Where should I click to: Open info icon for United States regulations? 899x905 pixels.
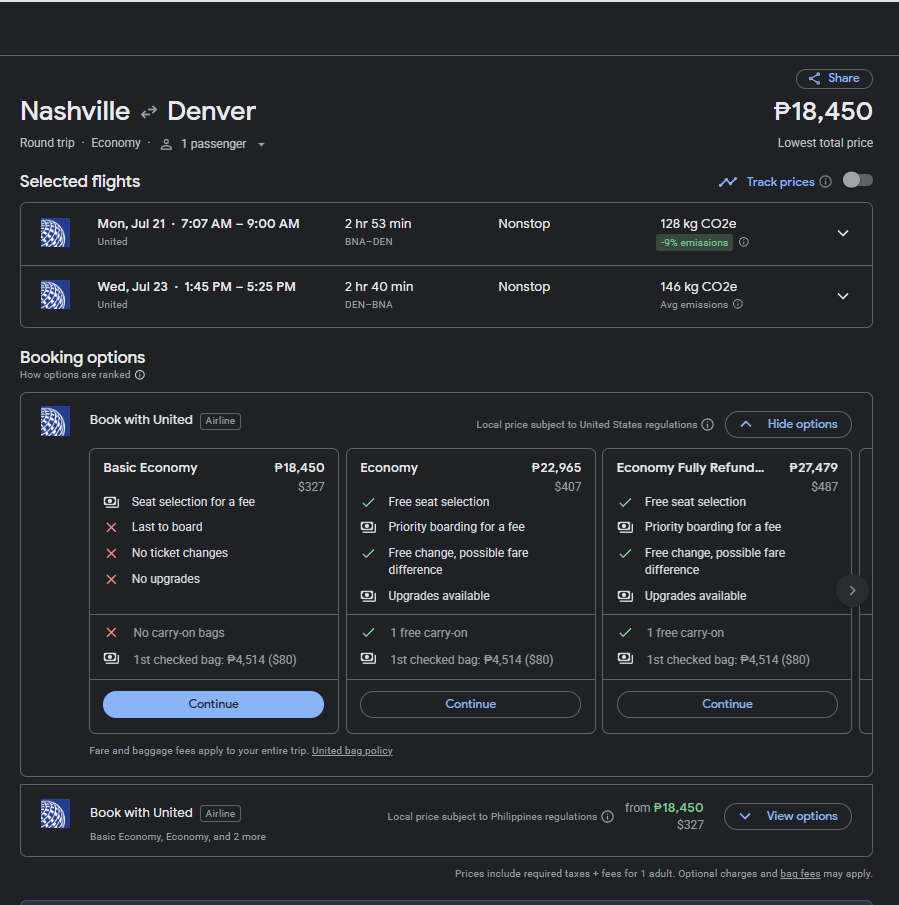click(707, 425)
